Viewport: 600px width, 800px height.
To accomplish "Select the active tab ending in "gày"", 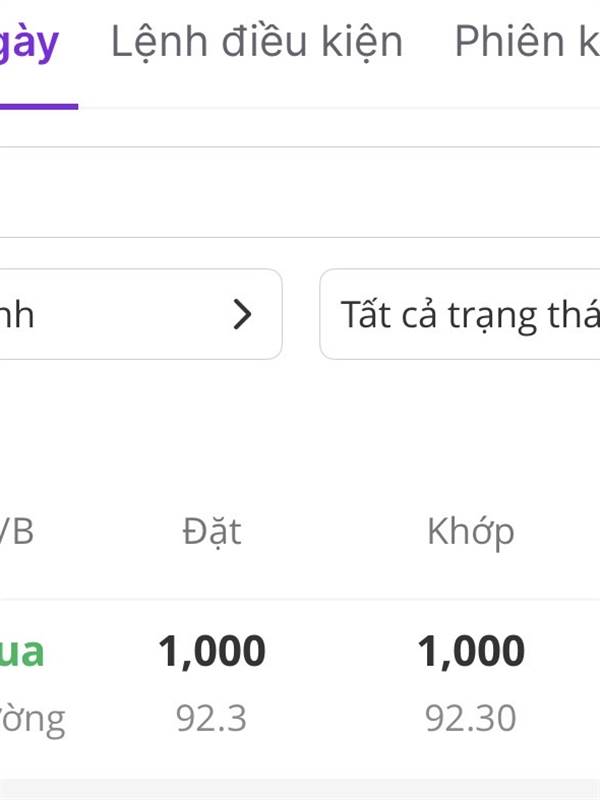I will pos(30,44).
